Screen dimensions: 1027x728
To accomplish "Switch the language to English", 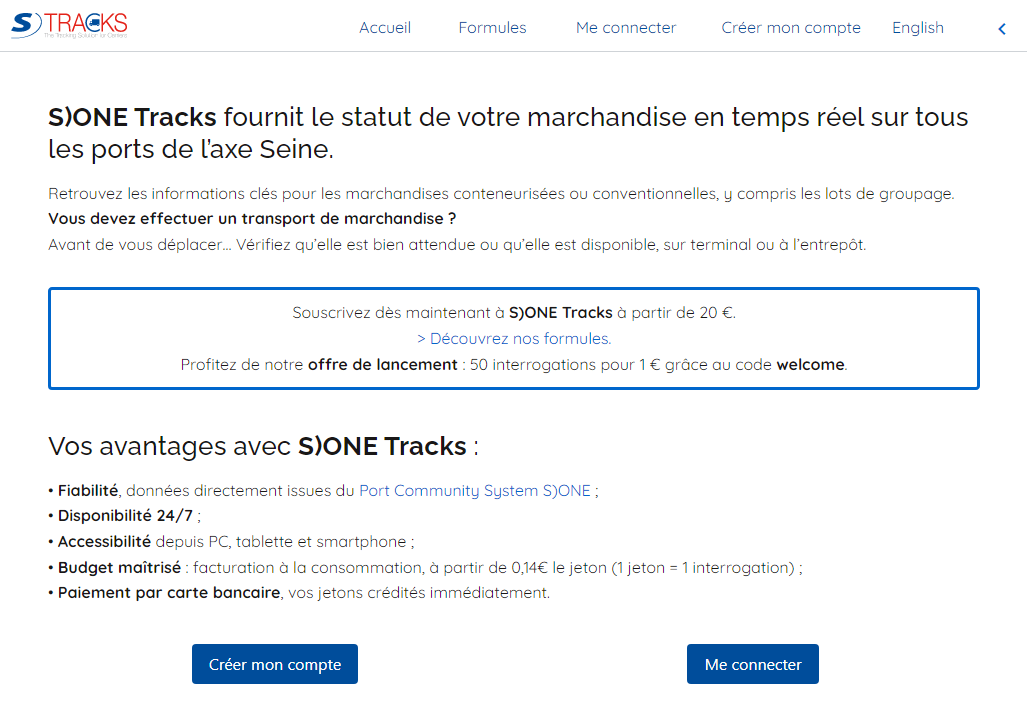I will click(x=918, y=28).
